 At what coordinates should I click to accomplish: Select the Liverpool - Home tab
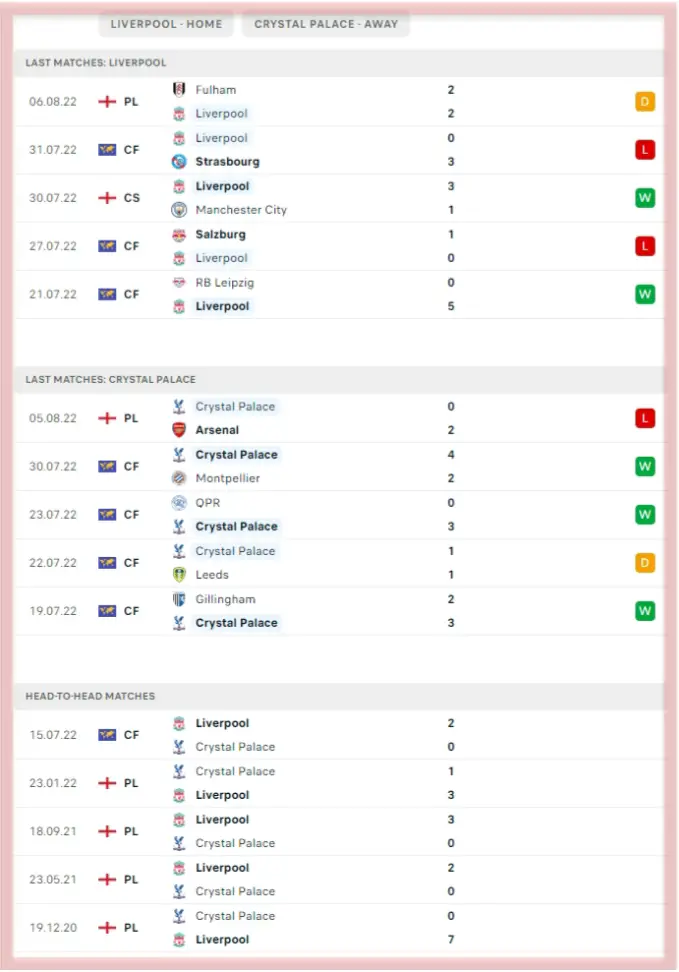(166, 24)
